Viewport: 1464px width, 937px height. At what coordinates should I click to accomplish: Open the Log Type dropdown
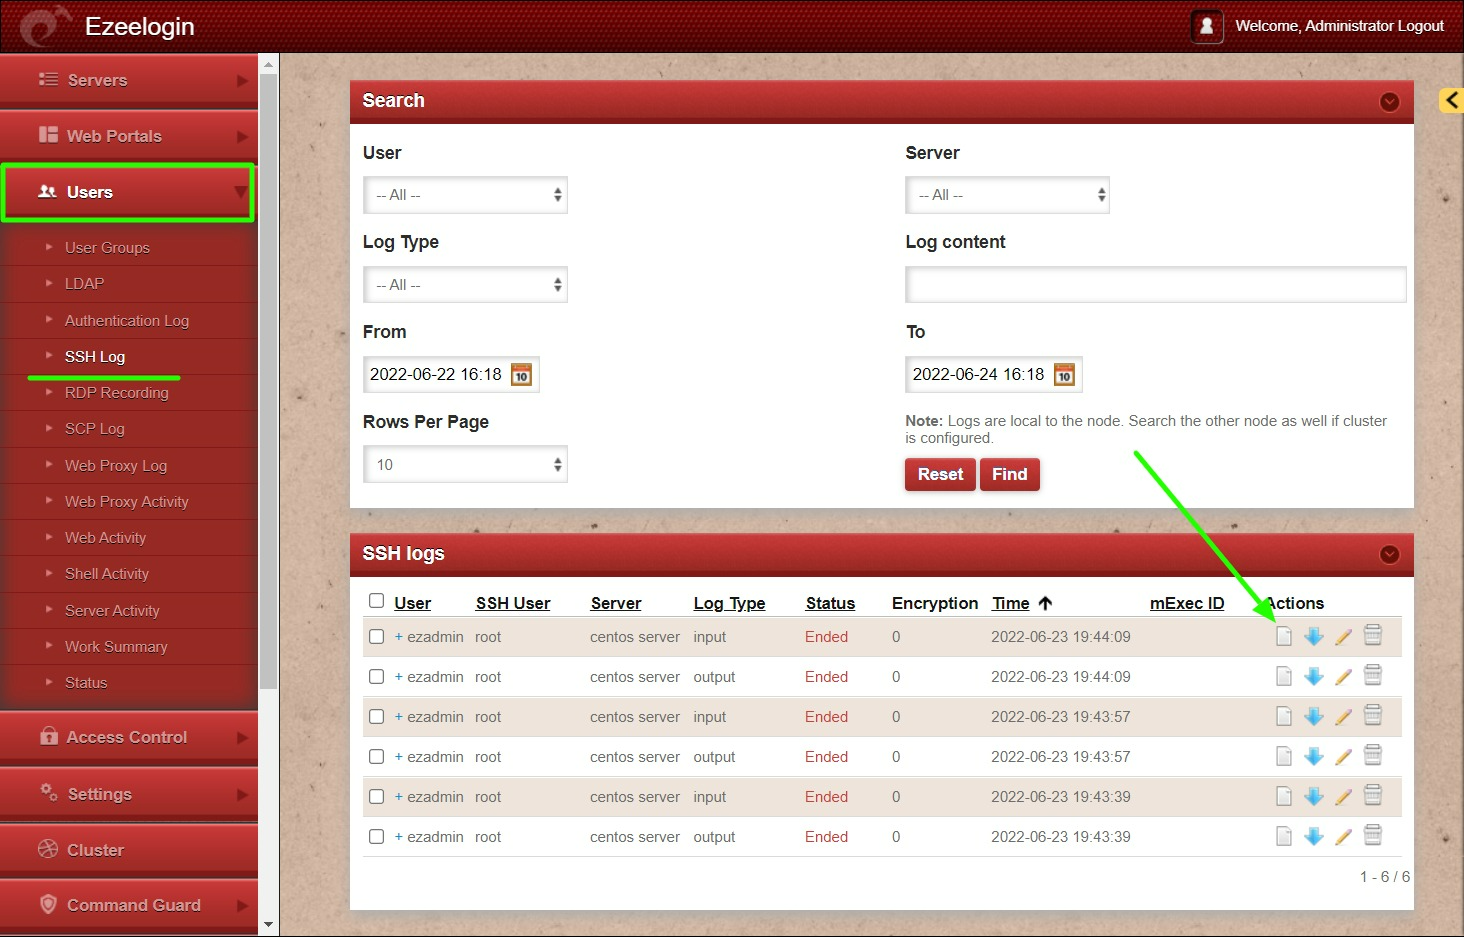point(465,285)
